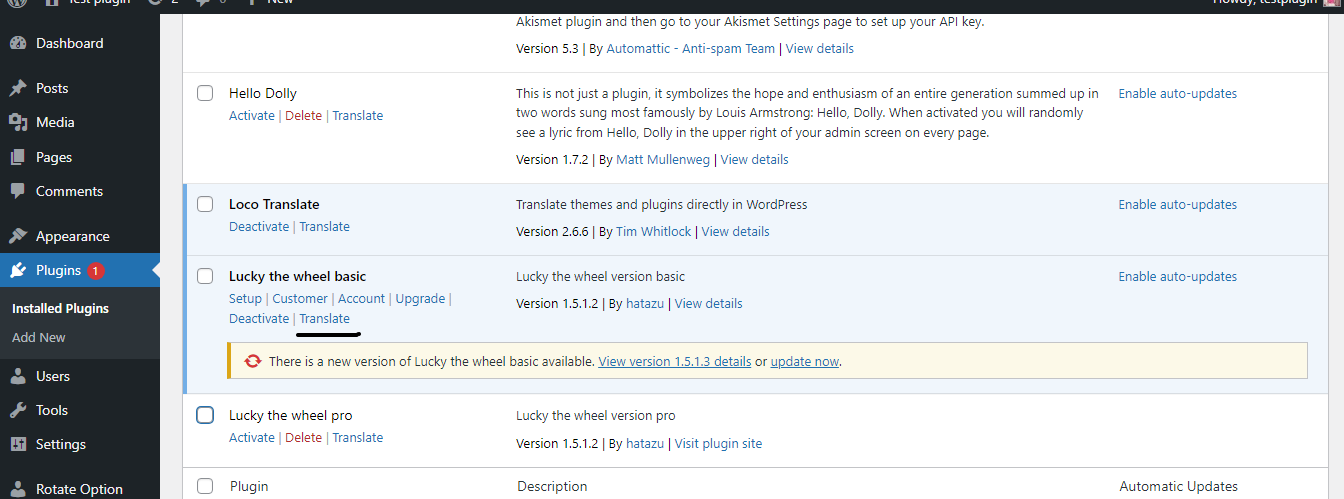Enable auto-updates for Hello Dolly
Viewport: 1344px width, 499px height.
click(1177, 93)
